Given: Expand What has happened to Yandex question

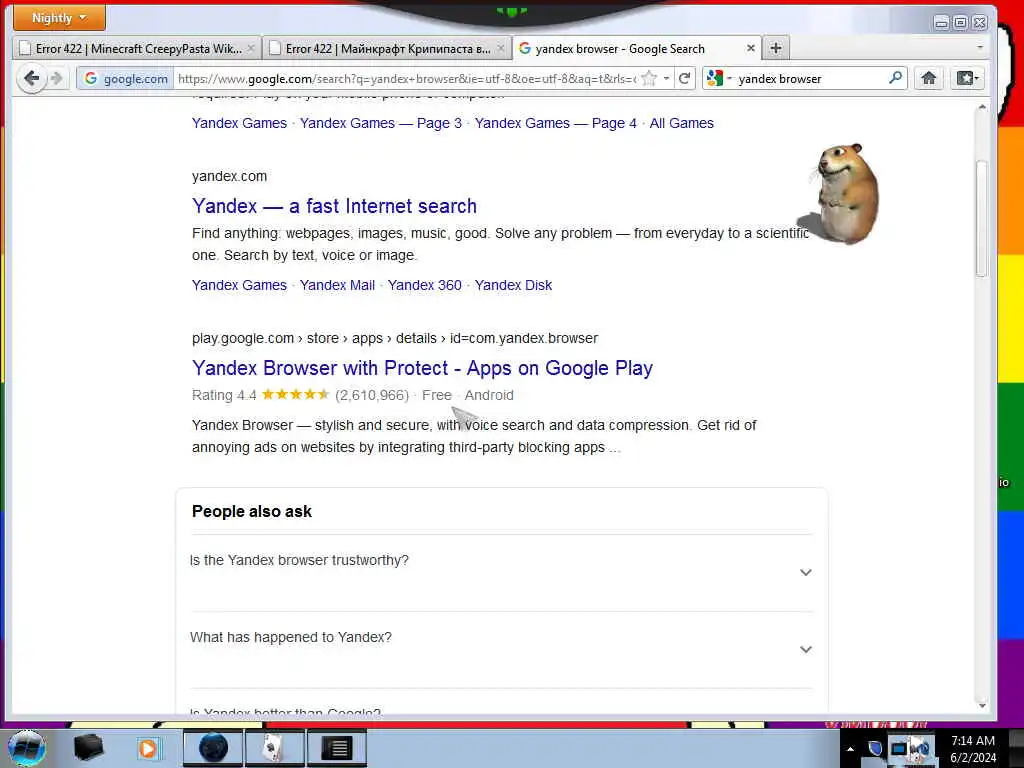Looking at the screenshot, I should tap(501, 649).
